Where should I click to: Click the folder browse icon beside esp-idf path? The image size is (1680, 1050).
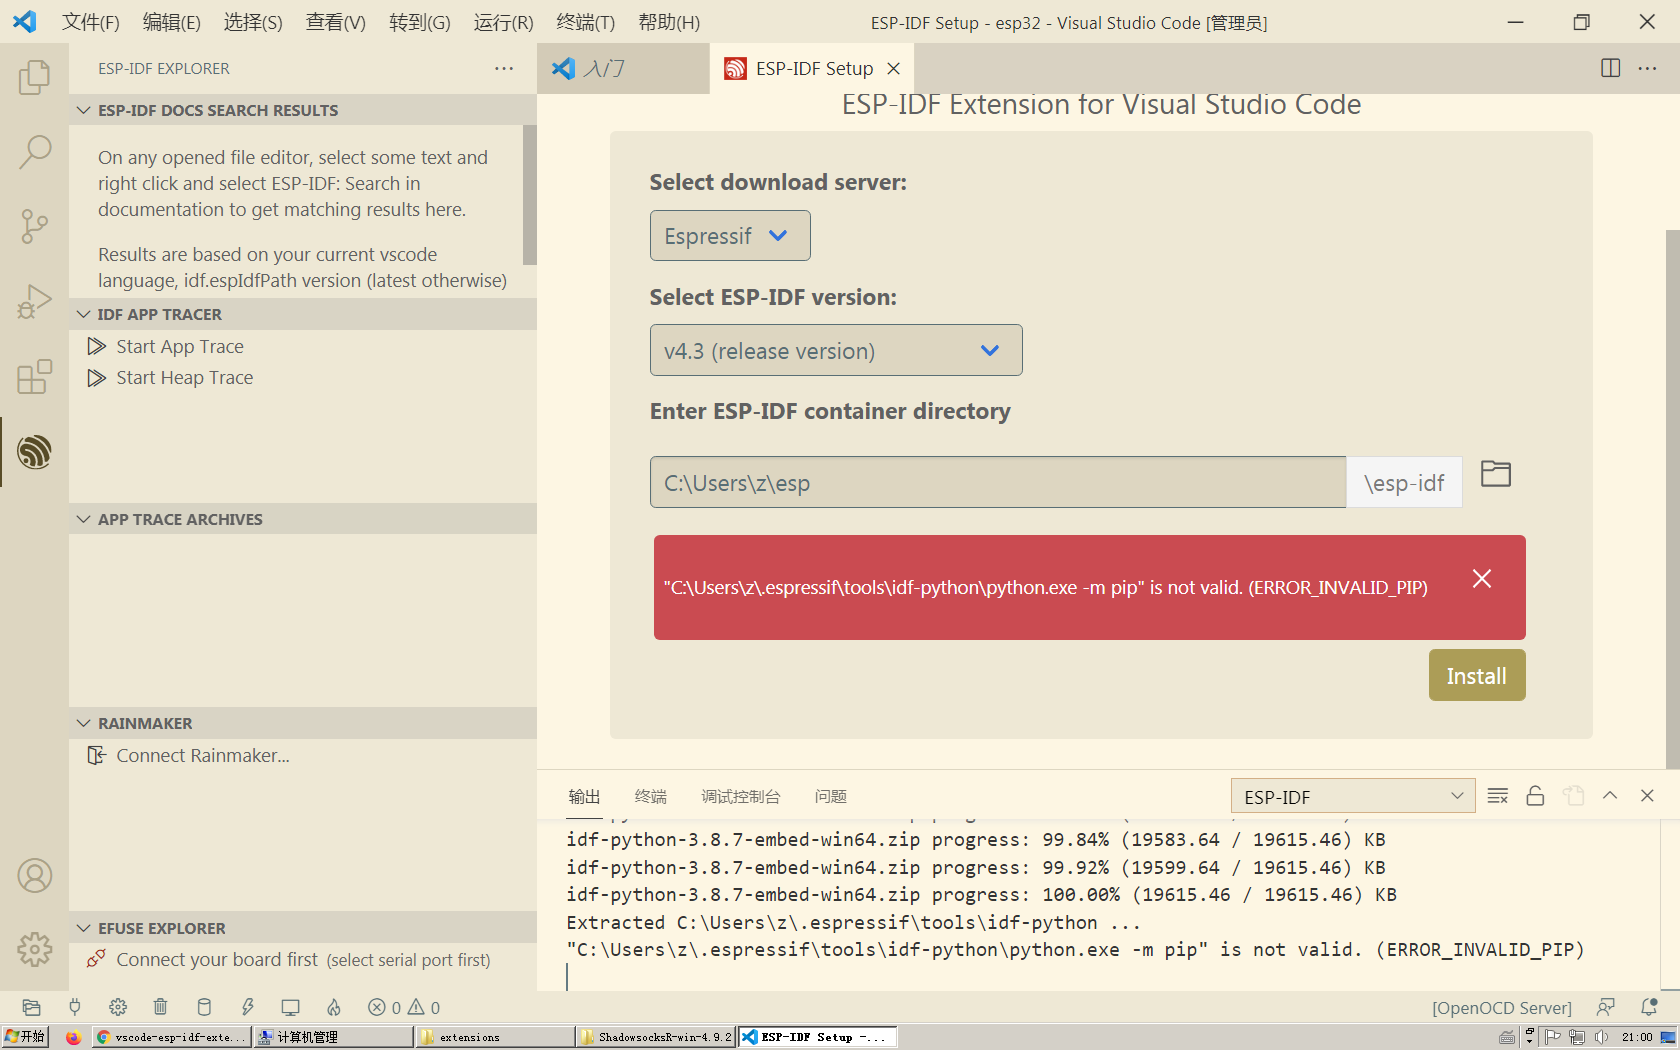click(1495, 474)
